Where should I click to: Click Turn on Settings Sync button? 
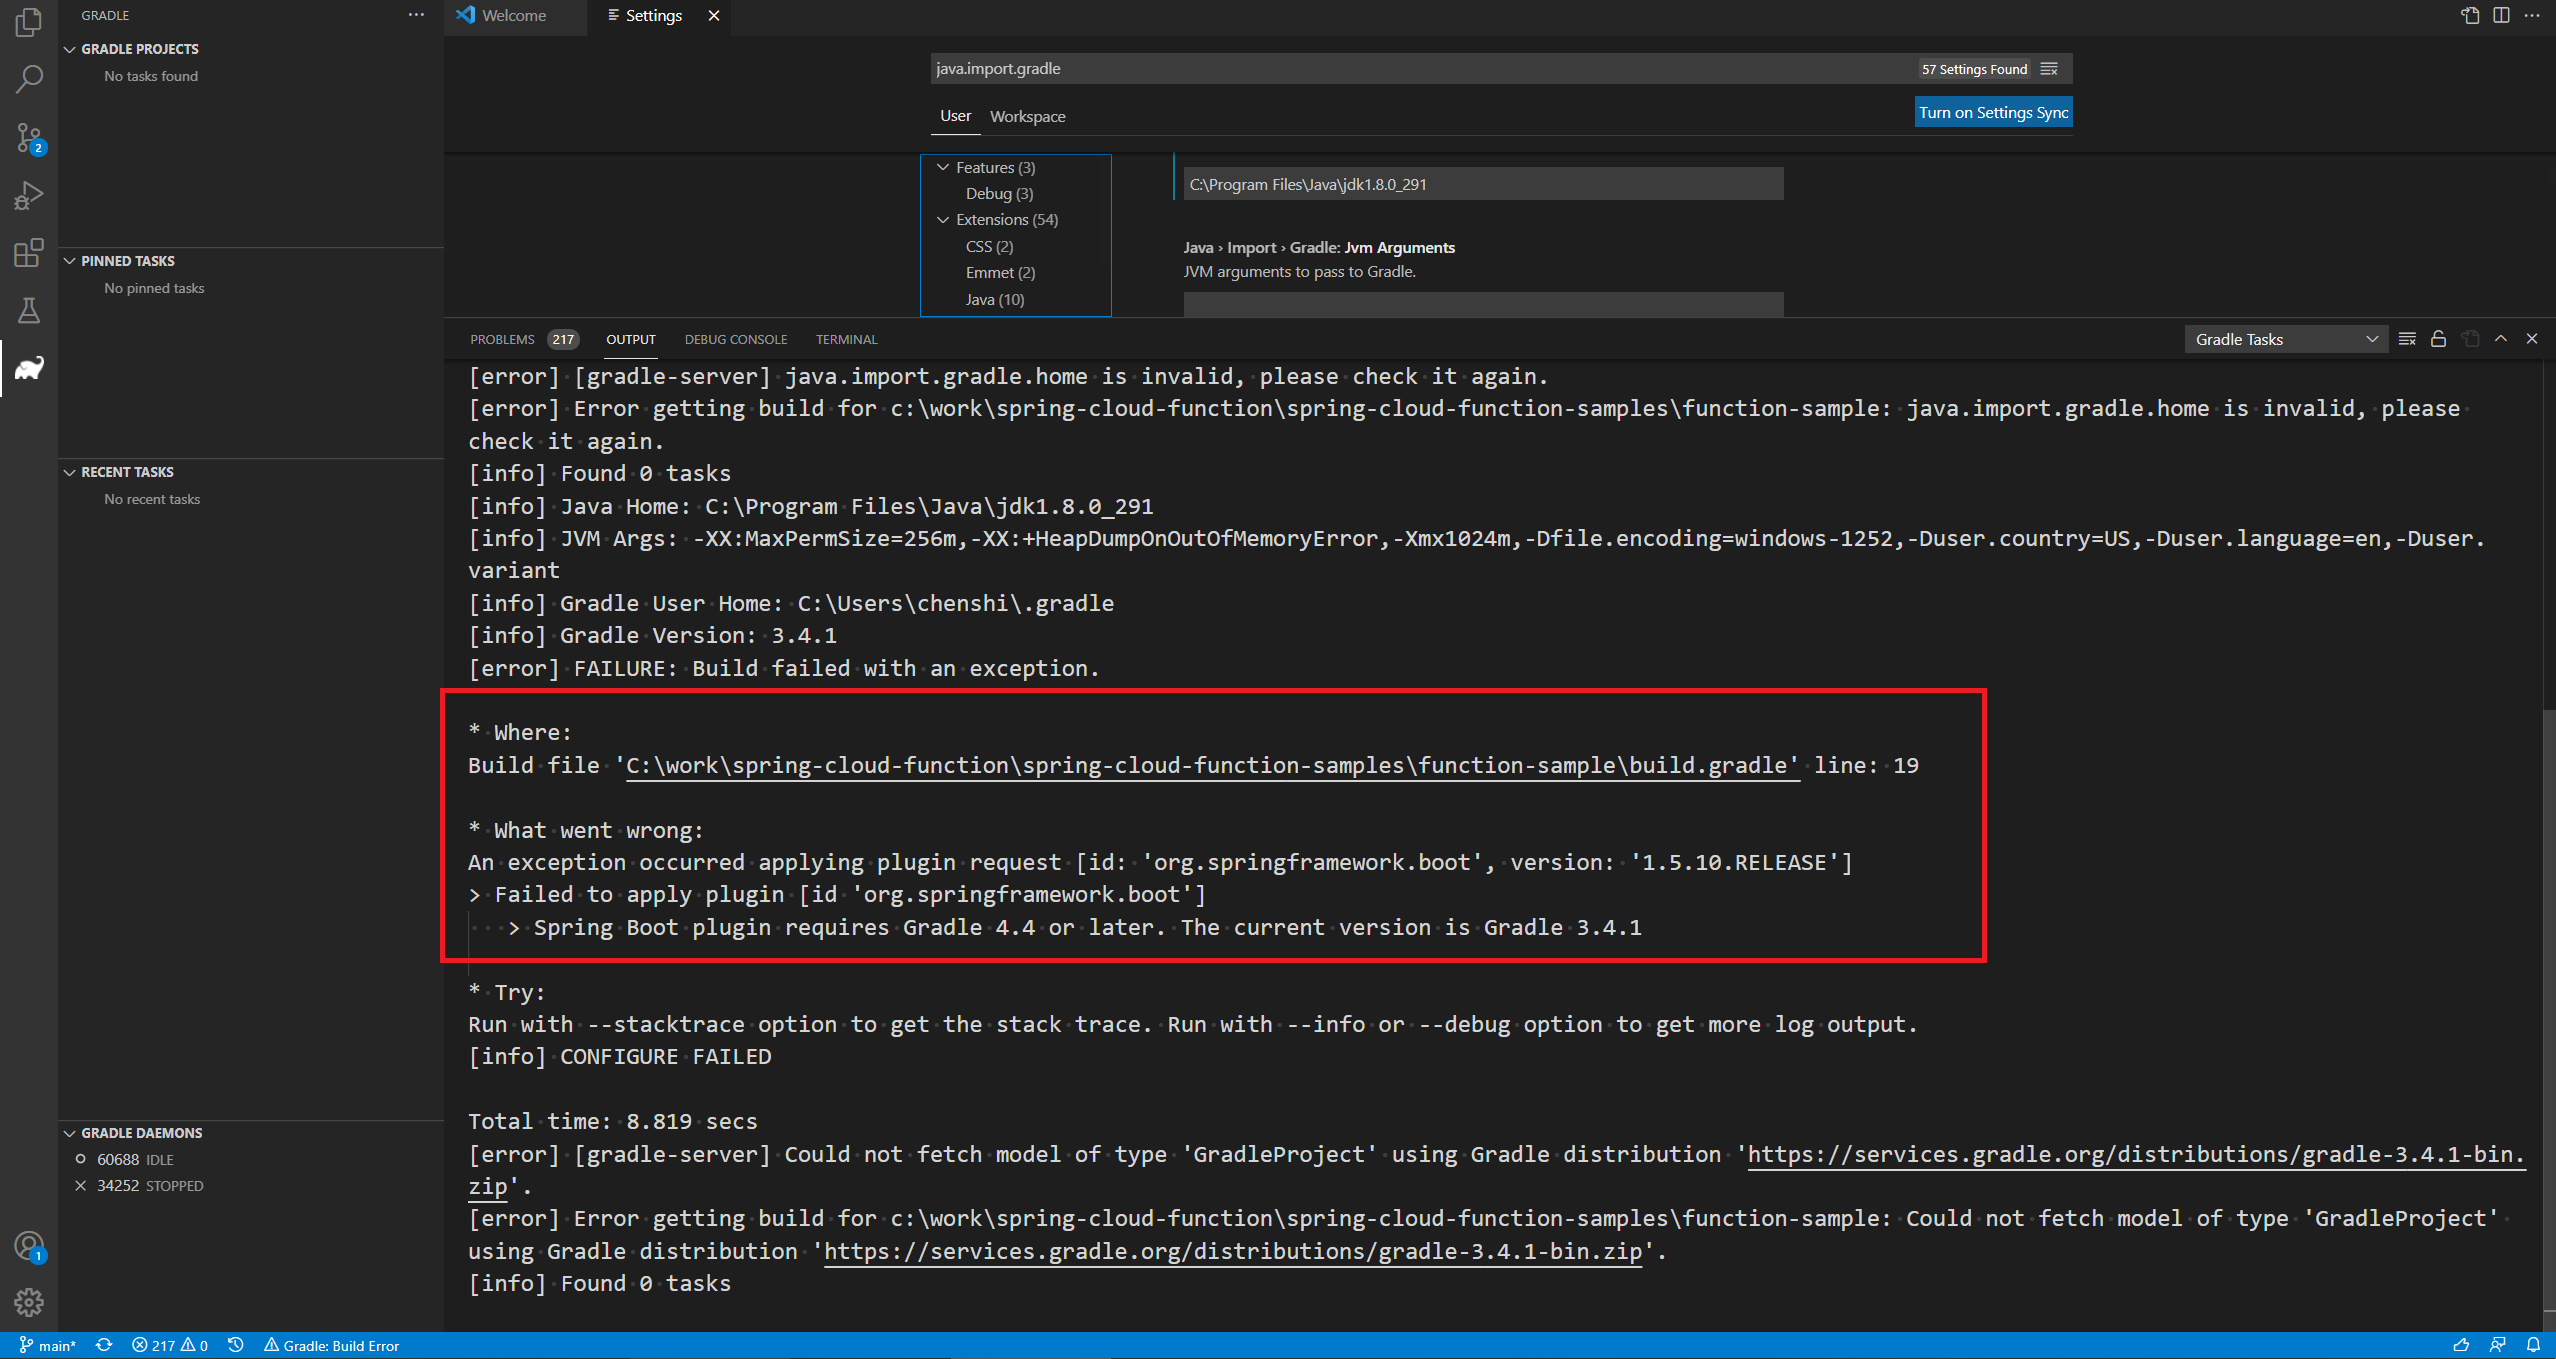click(1992, 113)
